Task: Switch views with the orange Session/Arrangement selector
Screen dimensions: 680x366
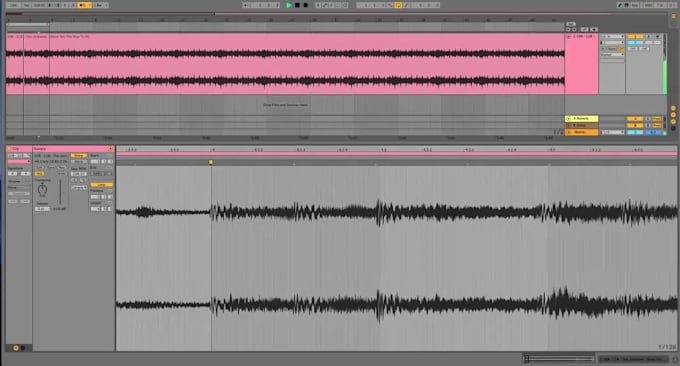Action: click(x=674, y=16)
